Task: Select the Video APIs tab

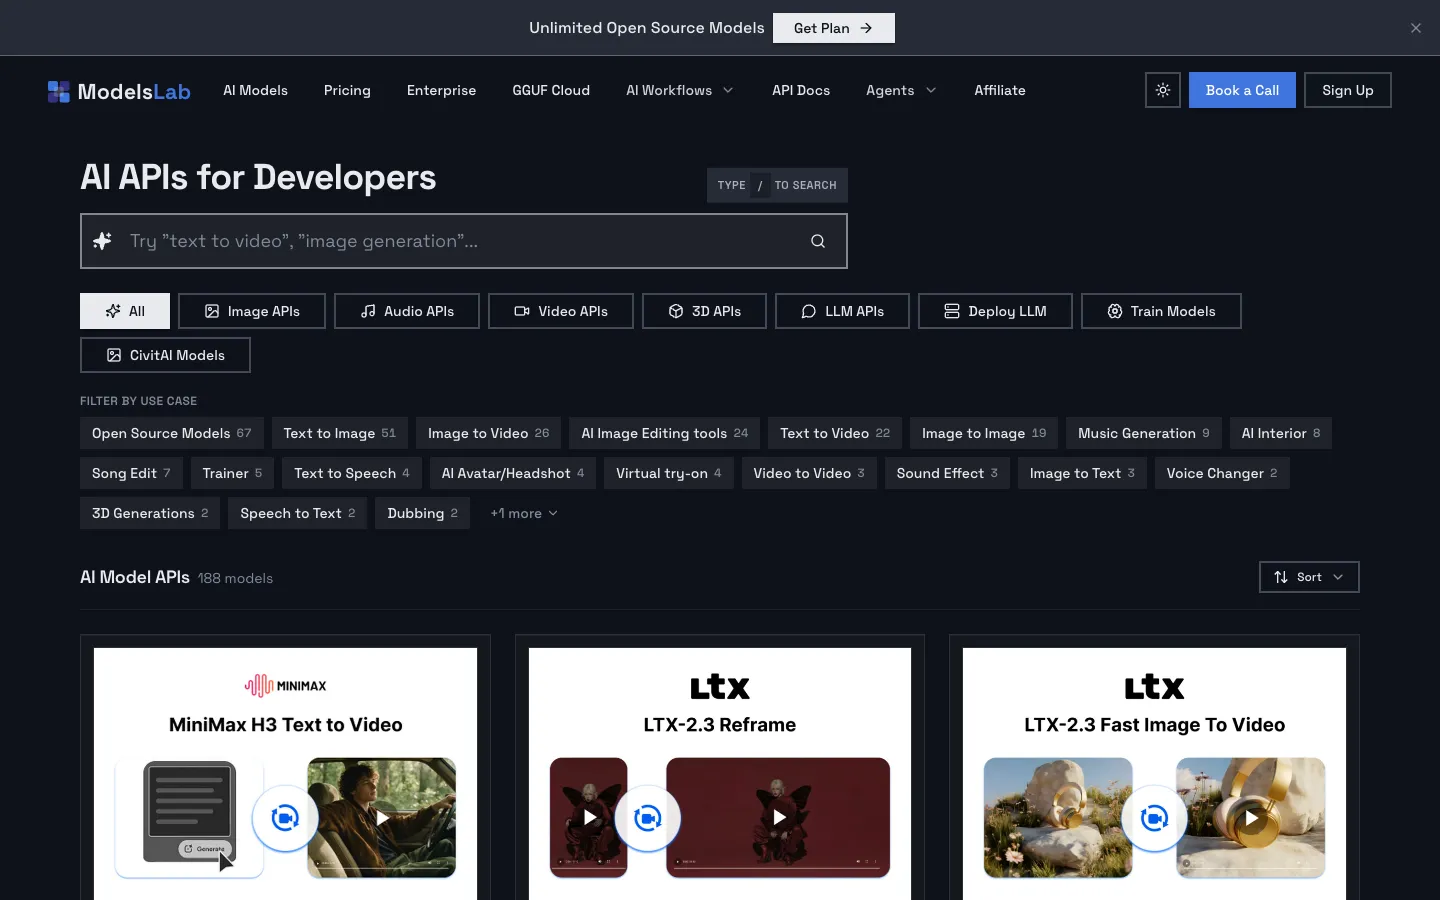Action: pyautogui.click(x=561, y=311)
